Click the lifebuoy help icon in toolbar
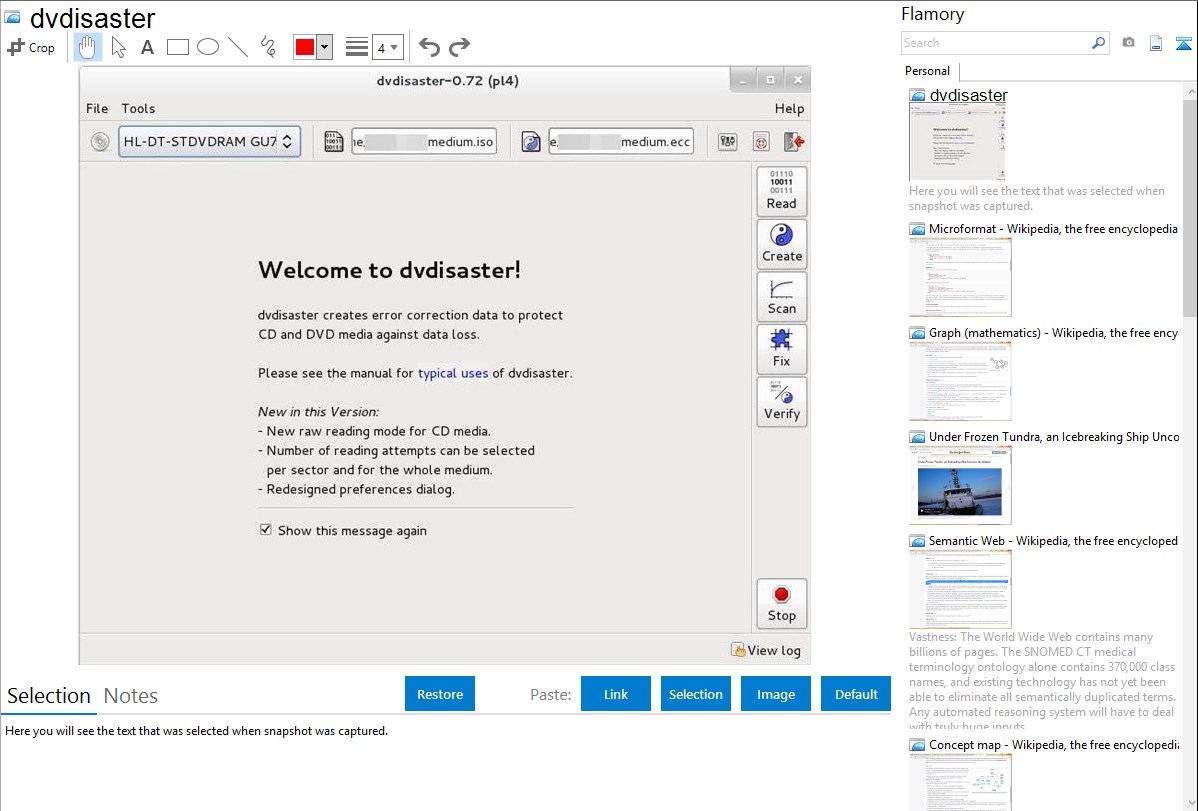This screenshot has height=811, width=1198. pos(761,141)
